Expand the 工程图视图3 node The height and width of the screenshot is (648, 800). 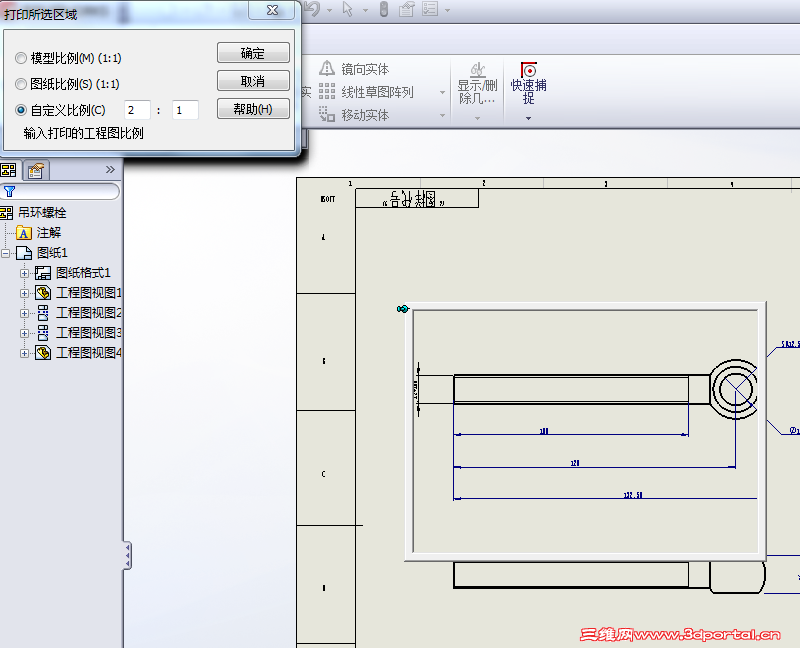click(x=24, y=333)
